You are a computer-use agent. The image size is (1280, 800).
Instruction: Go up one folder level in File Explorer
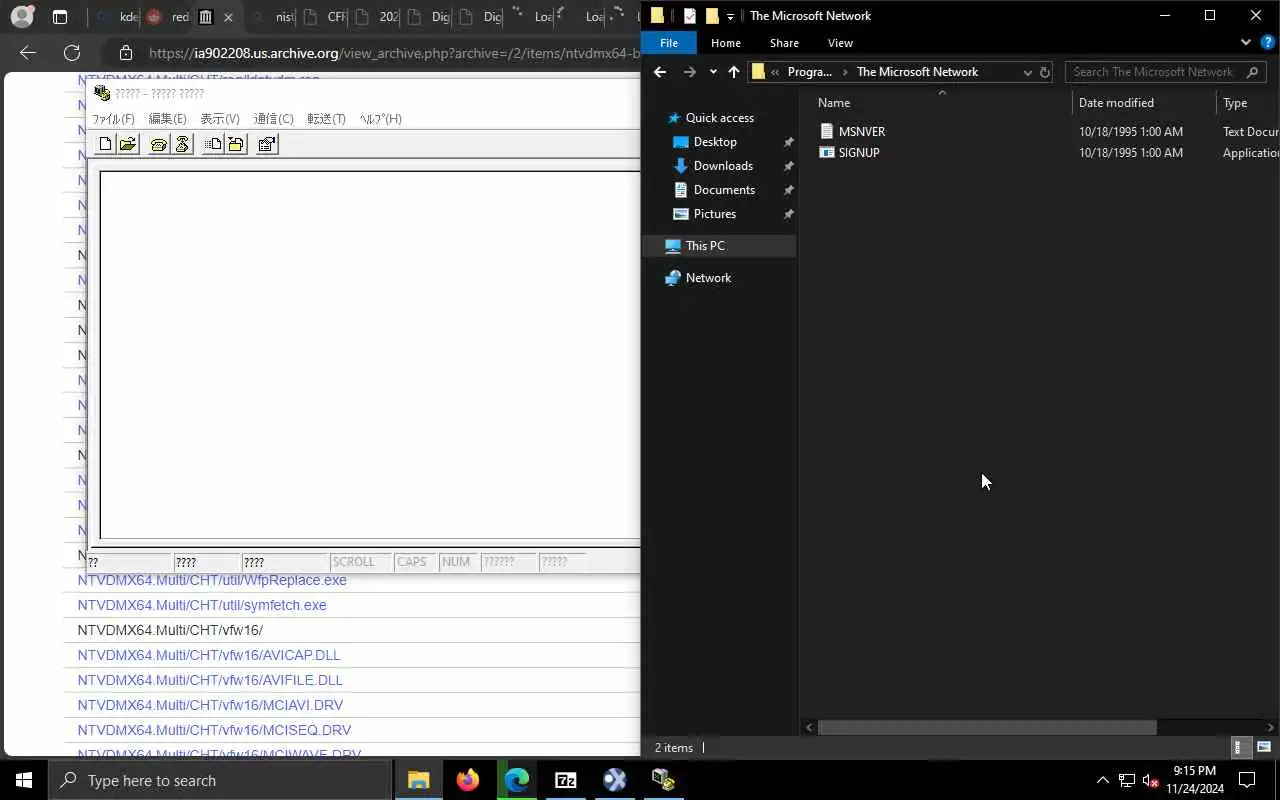coord(734,72)
